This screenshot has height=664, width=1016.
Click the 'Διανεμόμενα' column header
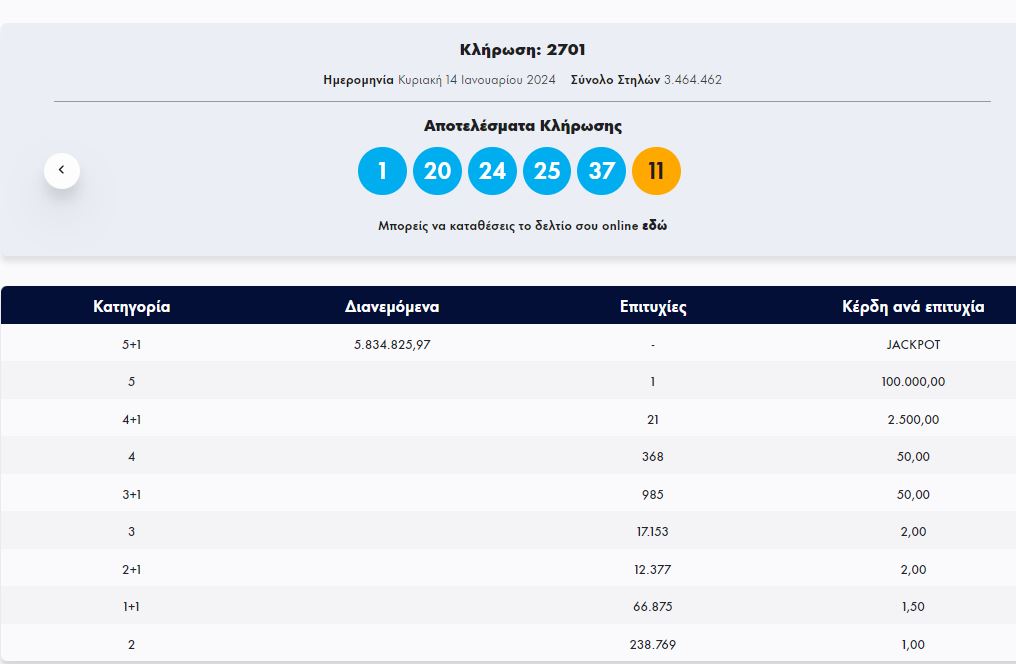pos(392,307)
